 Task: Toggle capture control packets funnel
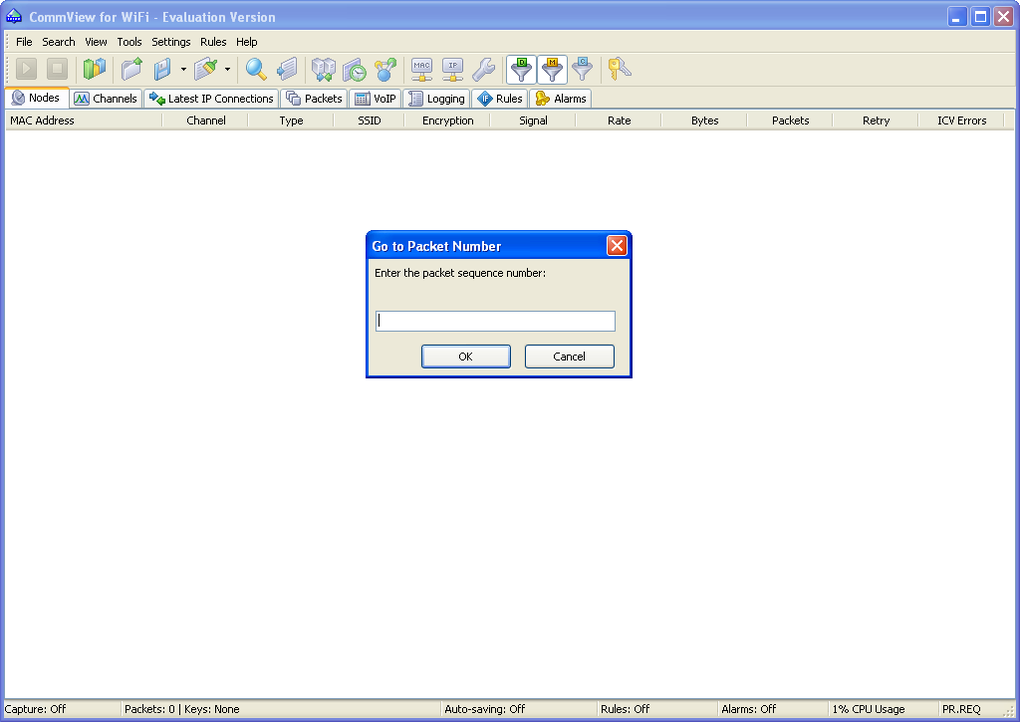(583, 69)
